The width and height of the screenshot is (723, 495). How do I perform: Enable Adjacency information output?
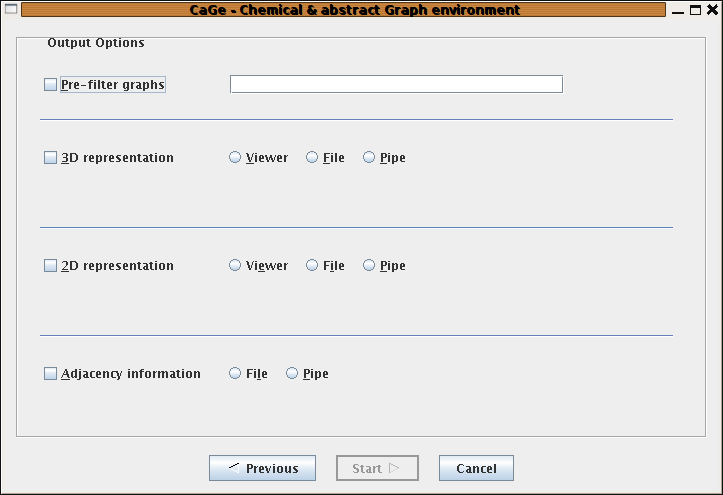tap(50, 373)
